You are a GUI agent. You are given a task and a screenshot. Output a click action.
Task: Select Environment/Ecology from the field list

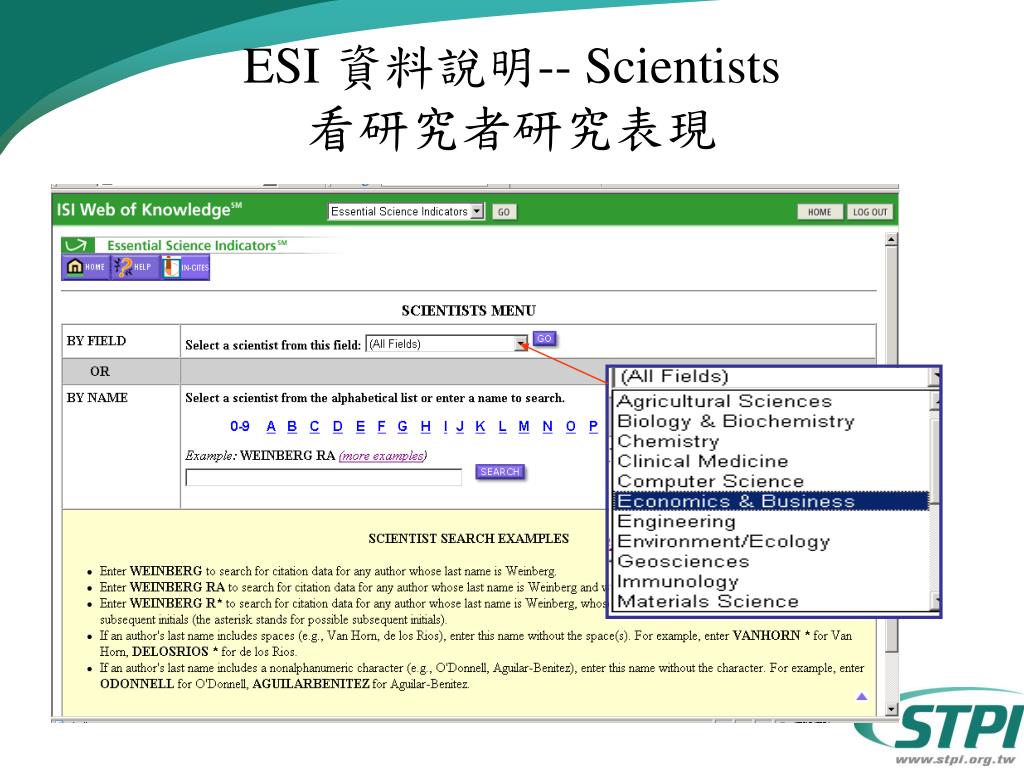[724, 541]
